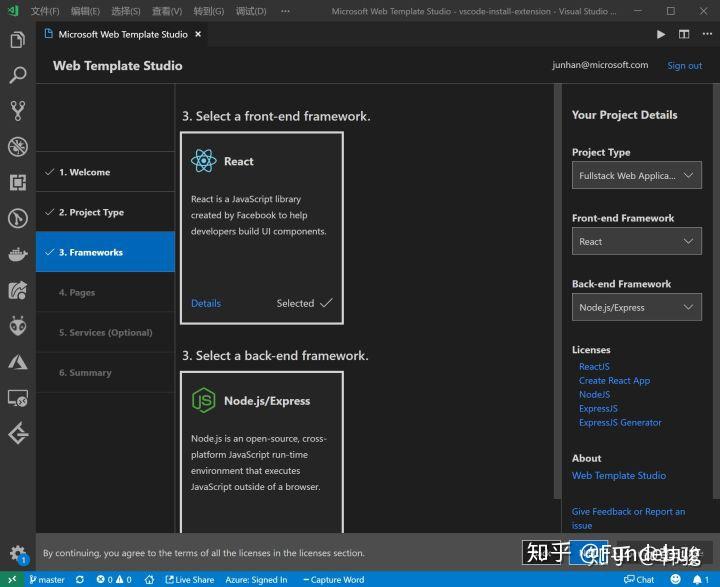The width and height of the screenshot is (720, 587).
Task: Open the editor More Actions ellipsis
Action: pos(707,34)
